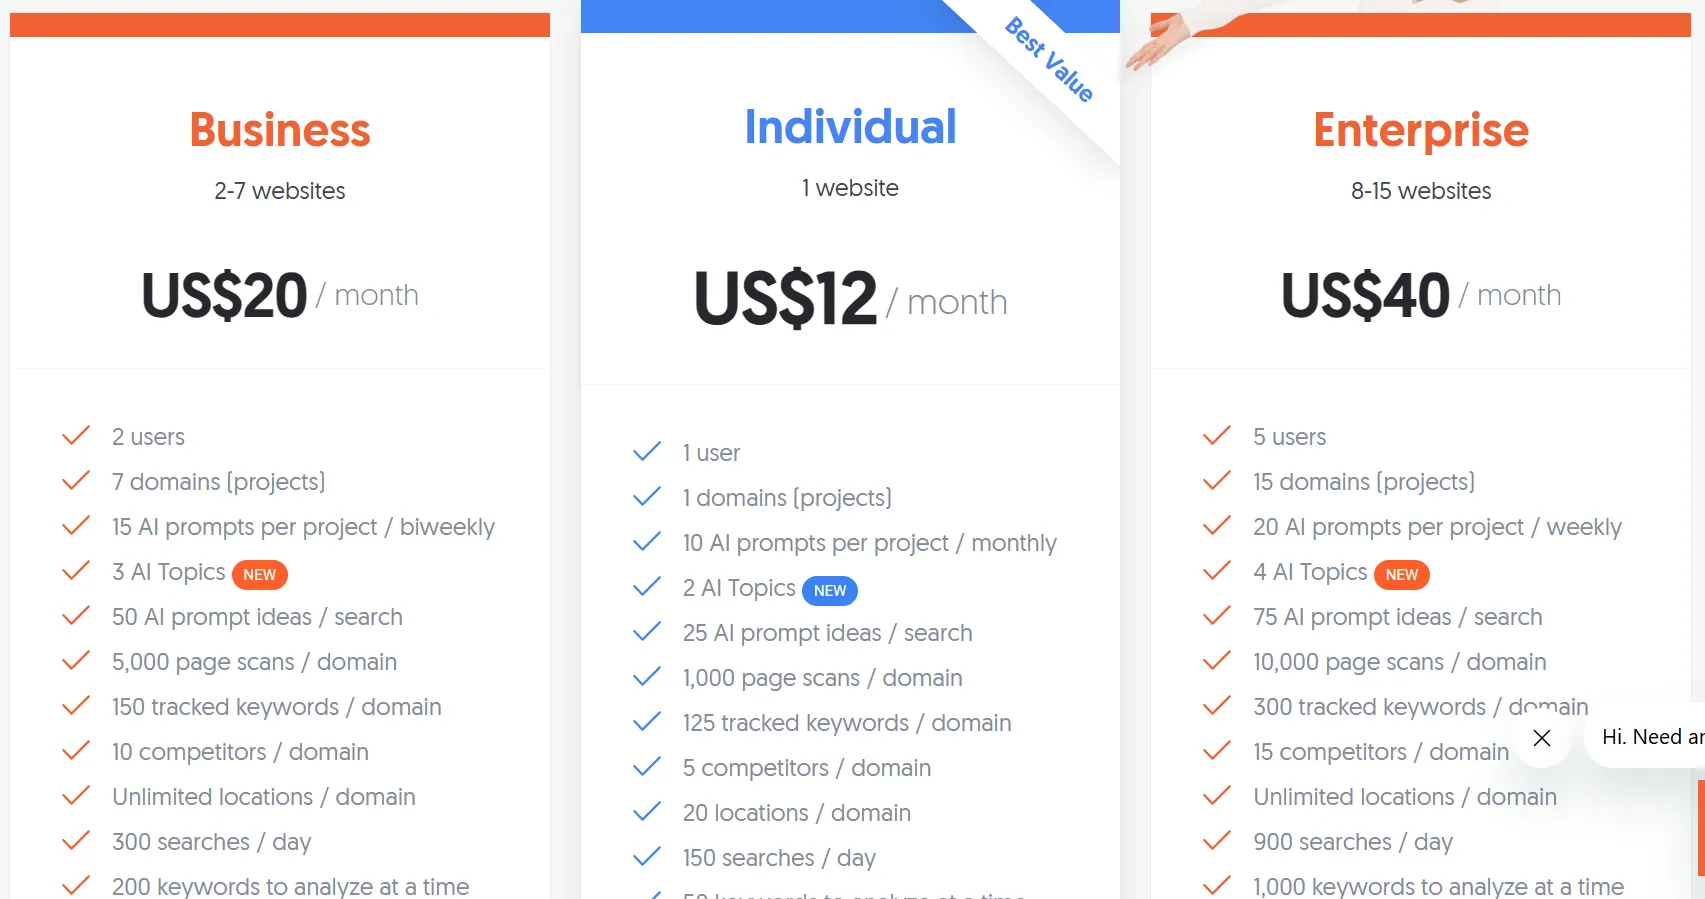The image size is (1705, 899).
Task: Click the 3 AI Topics feature text
Action: 168,572
